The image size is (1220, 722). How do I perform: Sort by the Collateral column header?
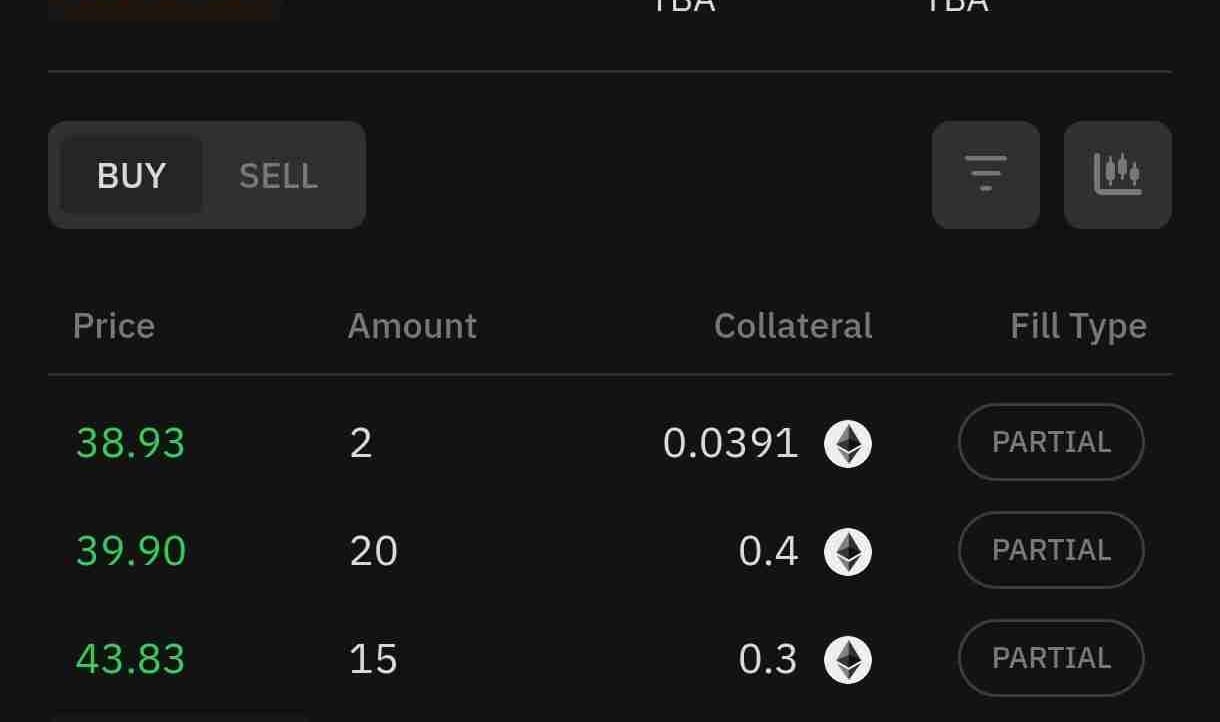[x=793, y=326]
